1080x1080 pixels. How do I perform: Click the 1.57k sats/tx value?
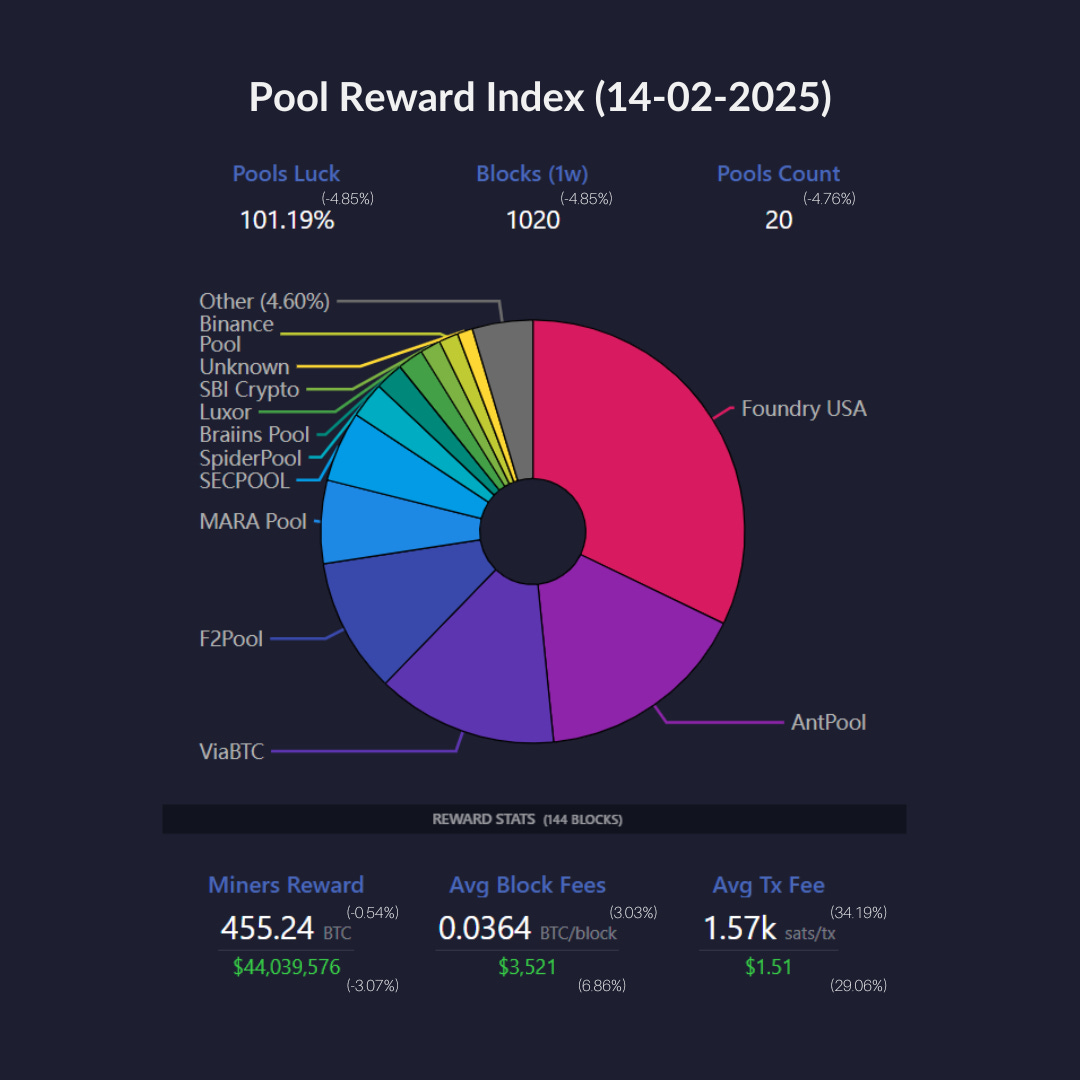point(769,928)
